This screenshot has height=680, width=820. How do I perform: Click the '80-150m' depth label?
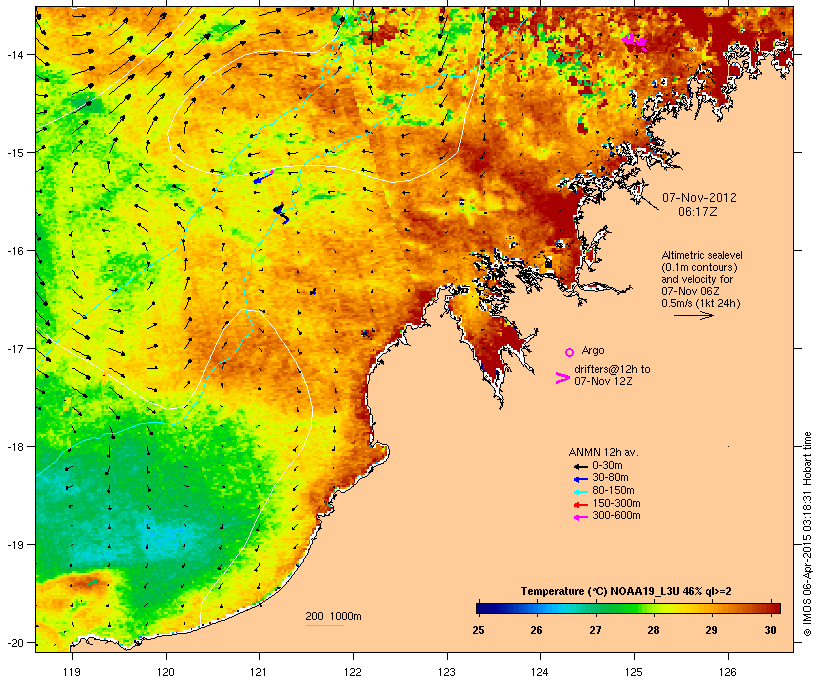coord(613,491)
